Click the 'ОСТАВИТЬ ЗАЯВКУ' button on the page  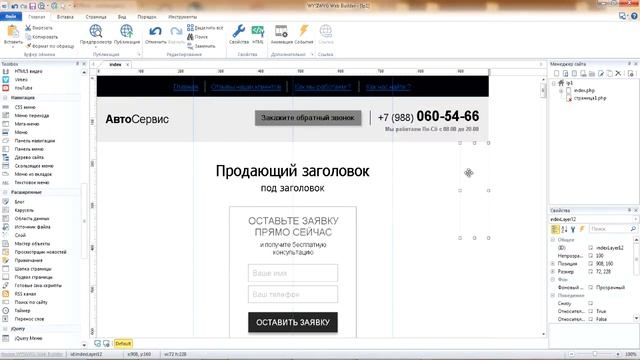(x=293, y=322)
